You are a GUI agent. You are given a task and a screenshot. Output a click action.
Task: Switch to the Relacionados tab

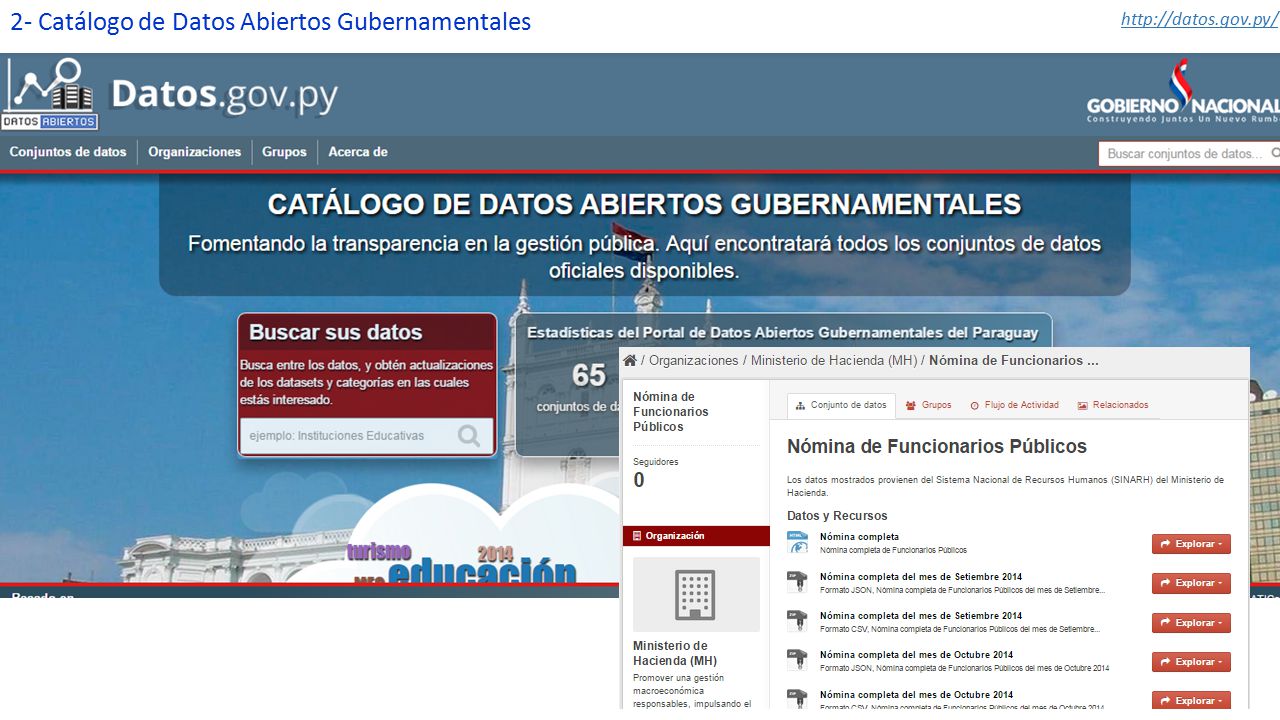[x=1112, y=406]
